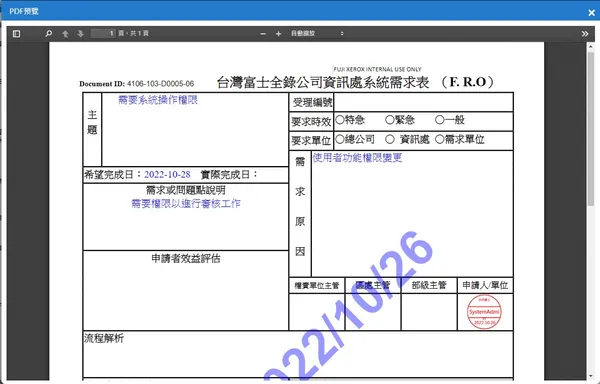Select the 需求單位 radio button
This screenshot has width=600, height=384.
tap(439, 140)
